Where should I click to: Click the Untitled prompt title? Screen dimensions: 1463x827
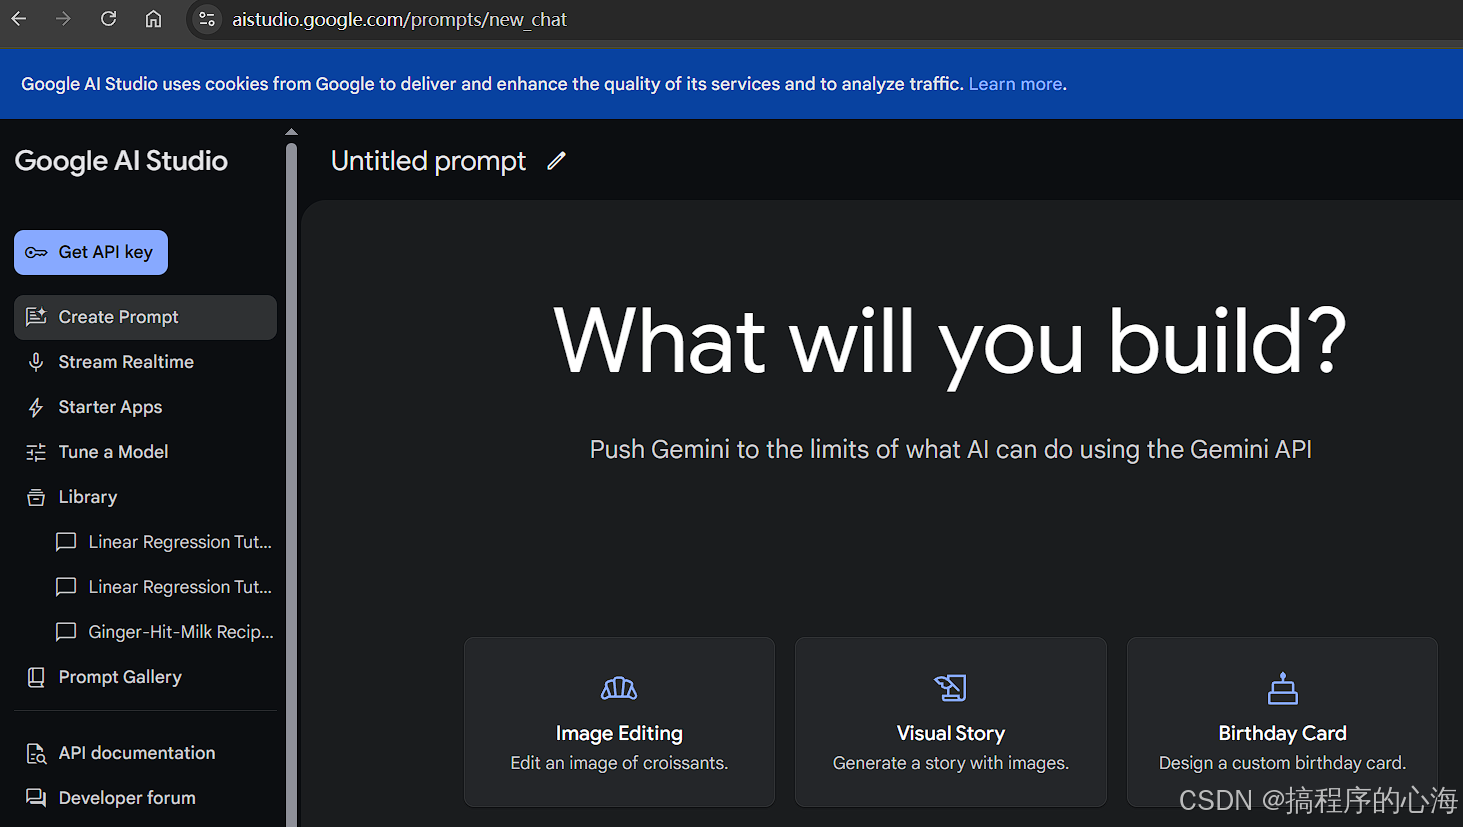[428, 161]
